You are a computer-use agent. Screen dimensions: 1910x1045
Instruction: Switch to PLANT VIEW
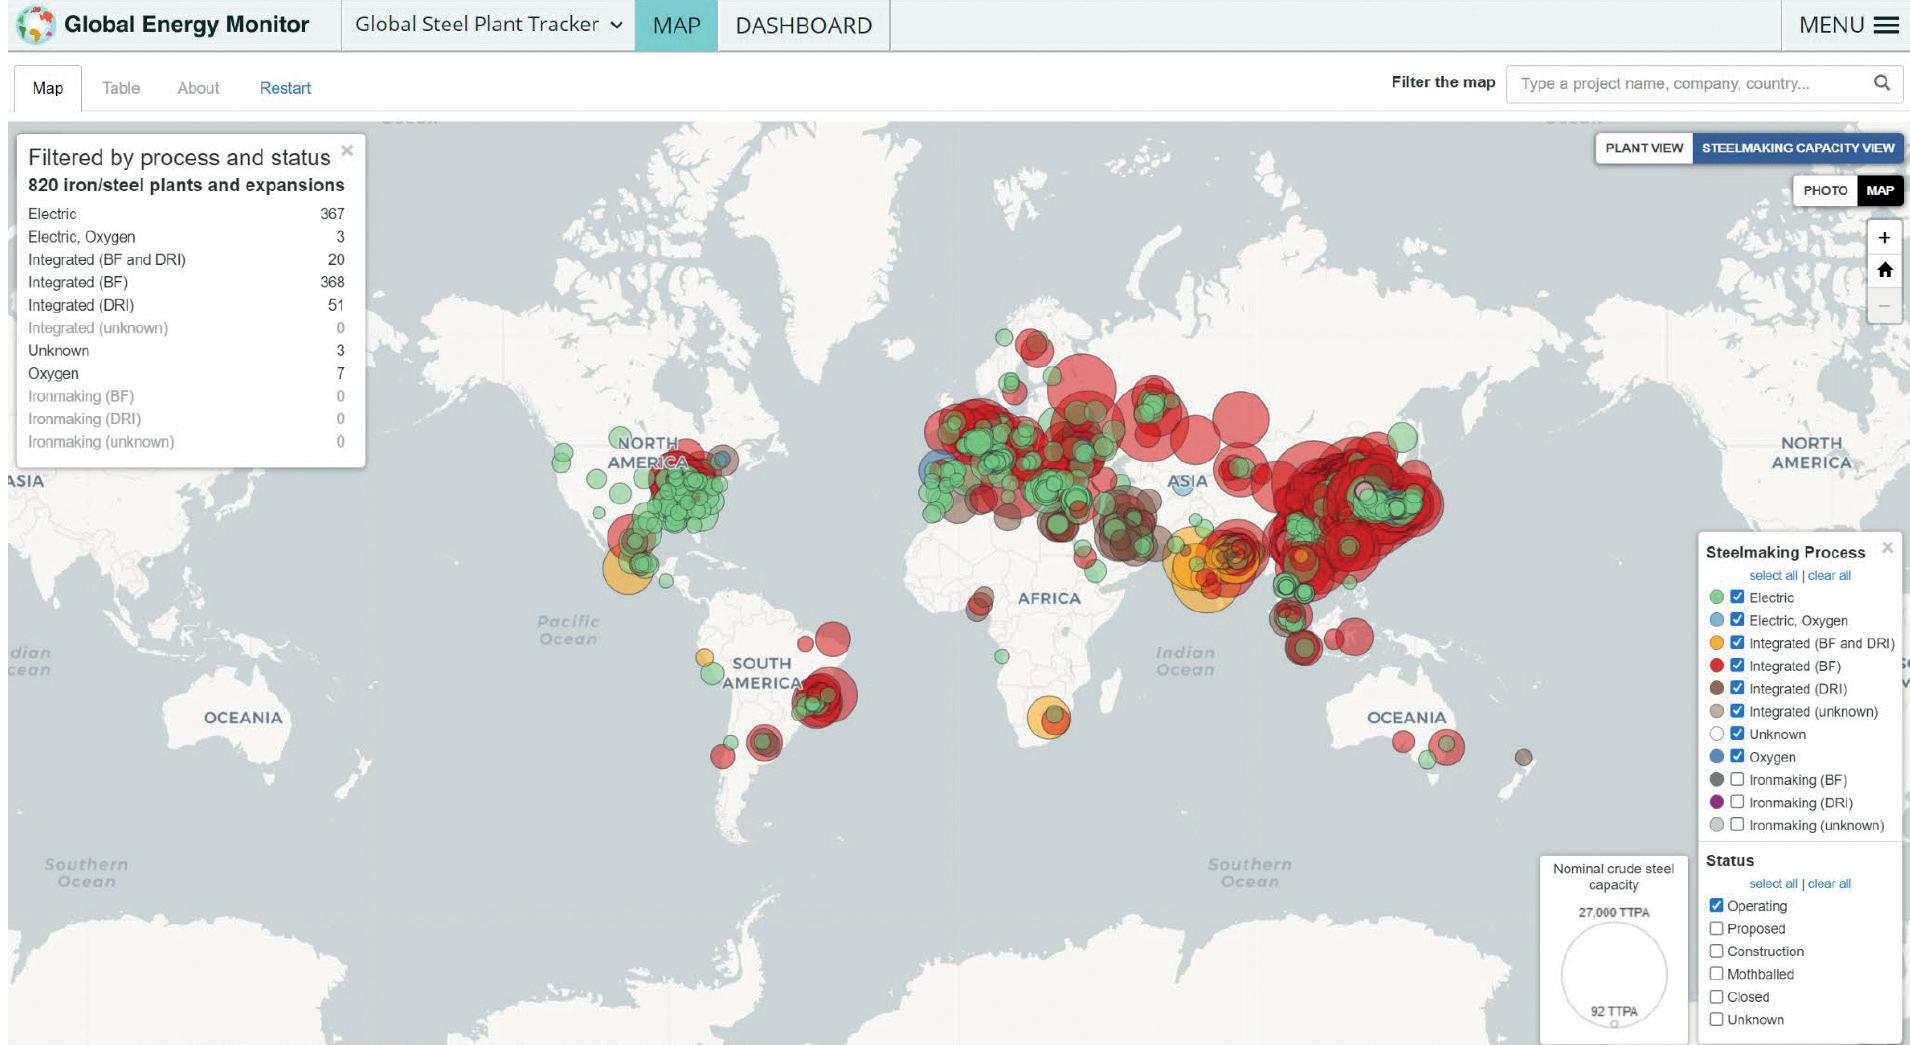click(x=1644, y=148)
